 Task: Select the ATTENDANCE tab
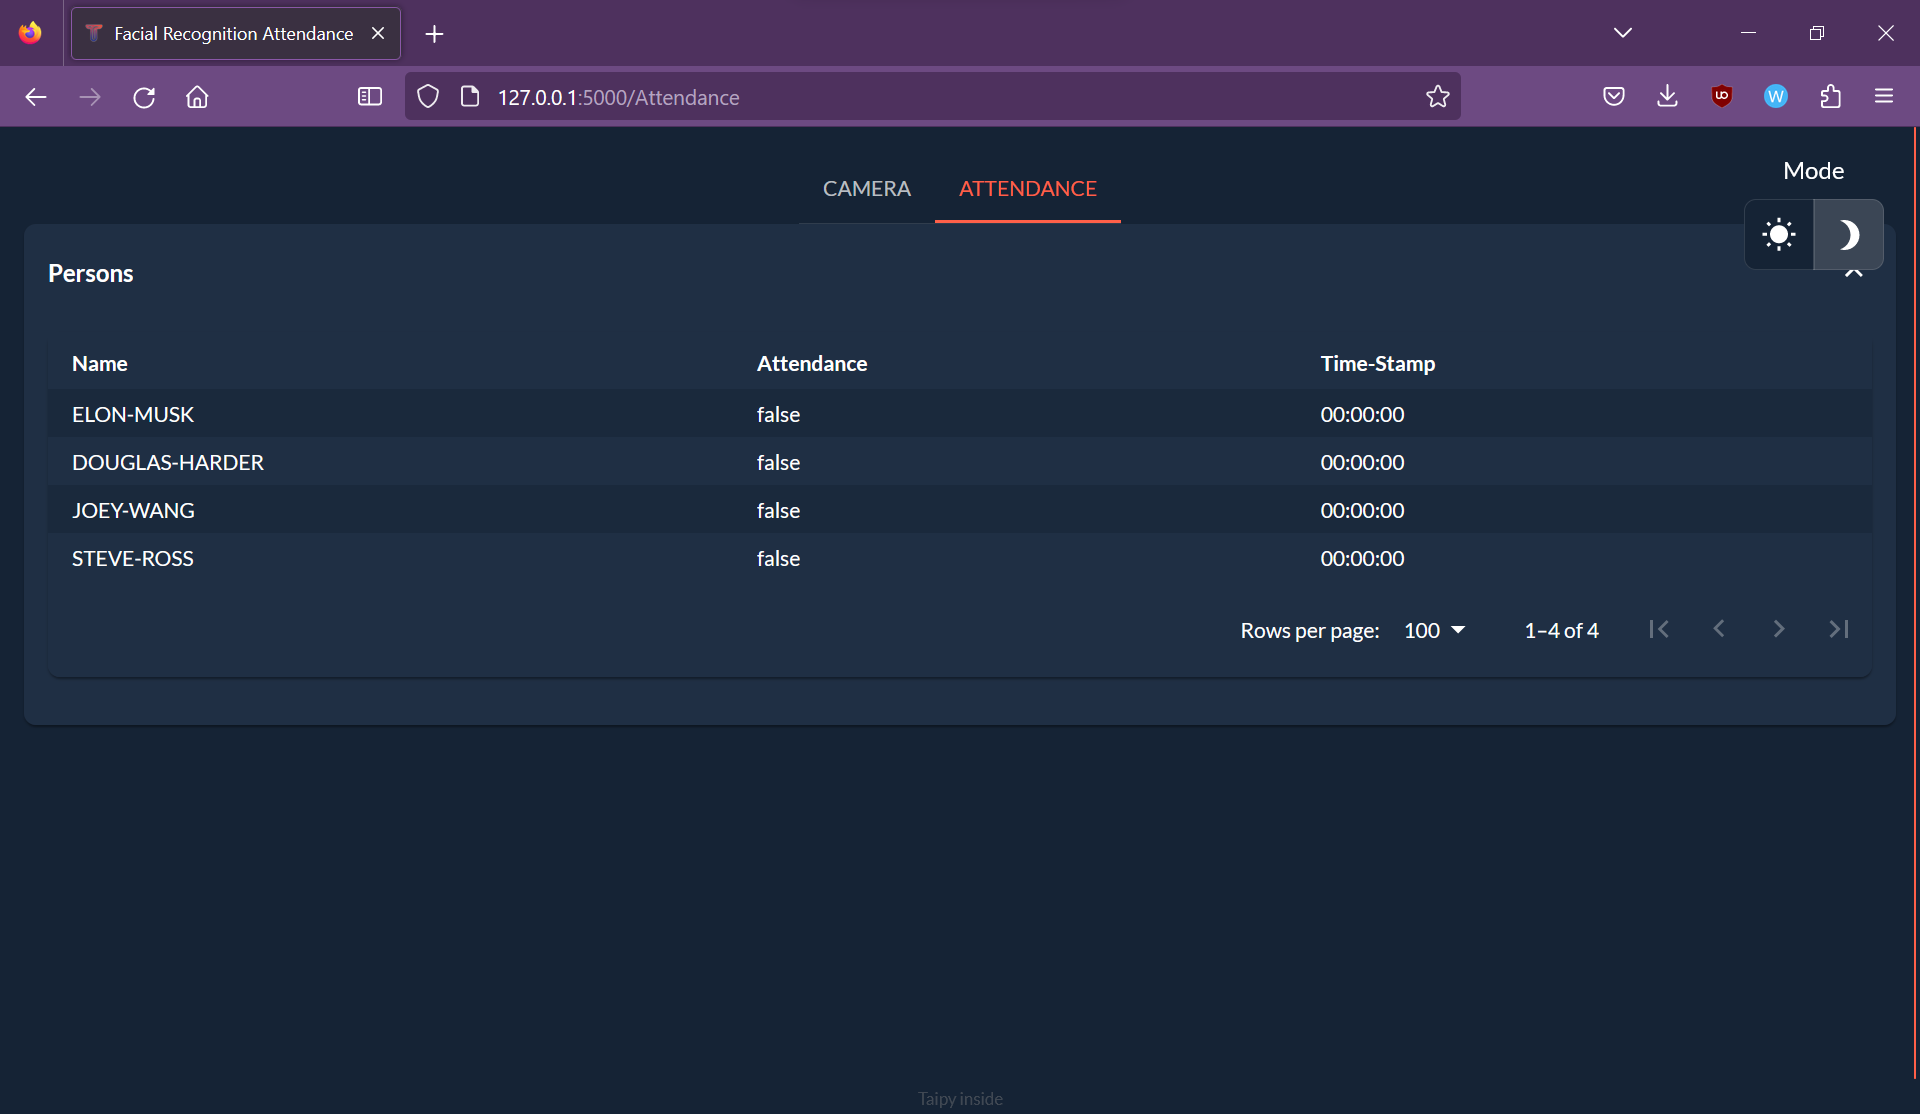pos(1027,189)
